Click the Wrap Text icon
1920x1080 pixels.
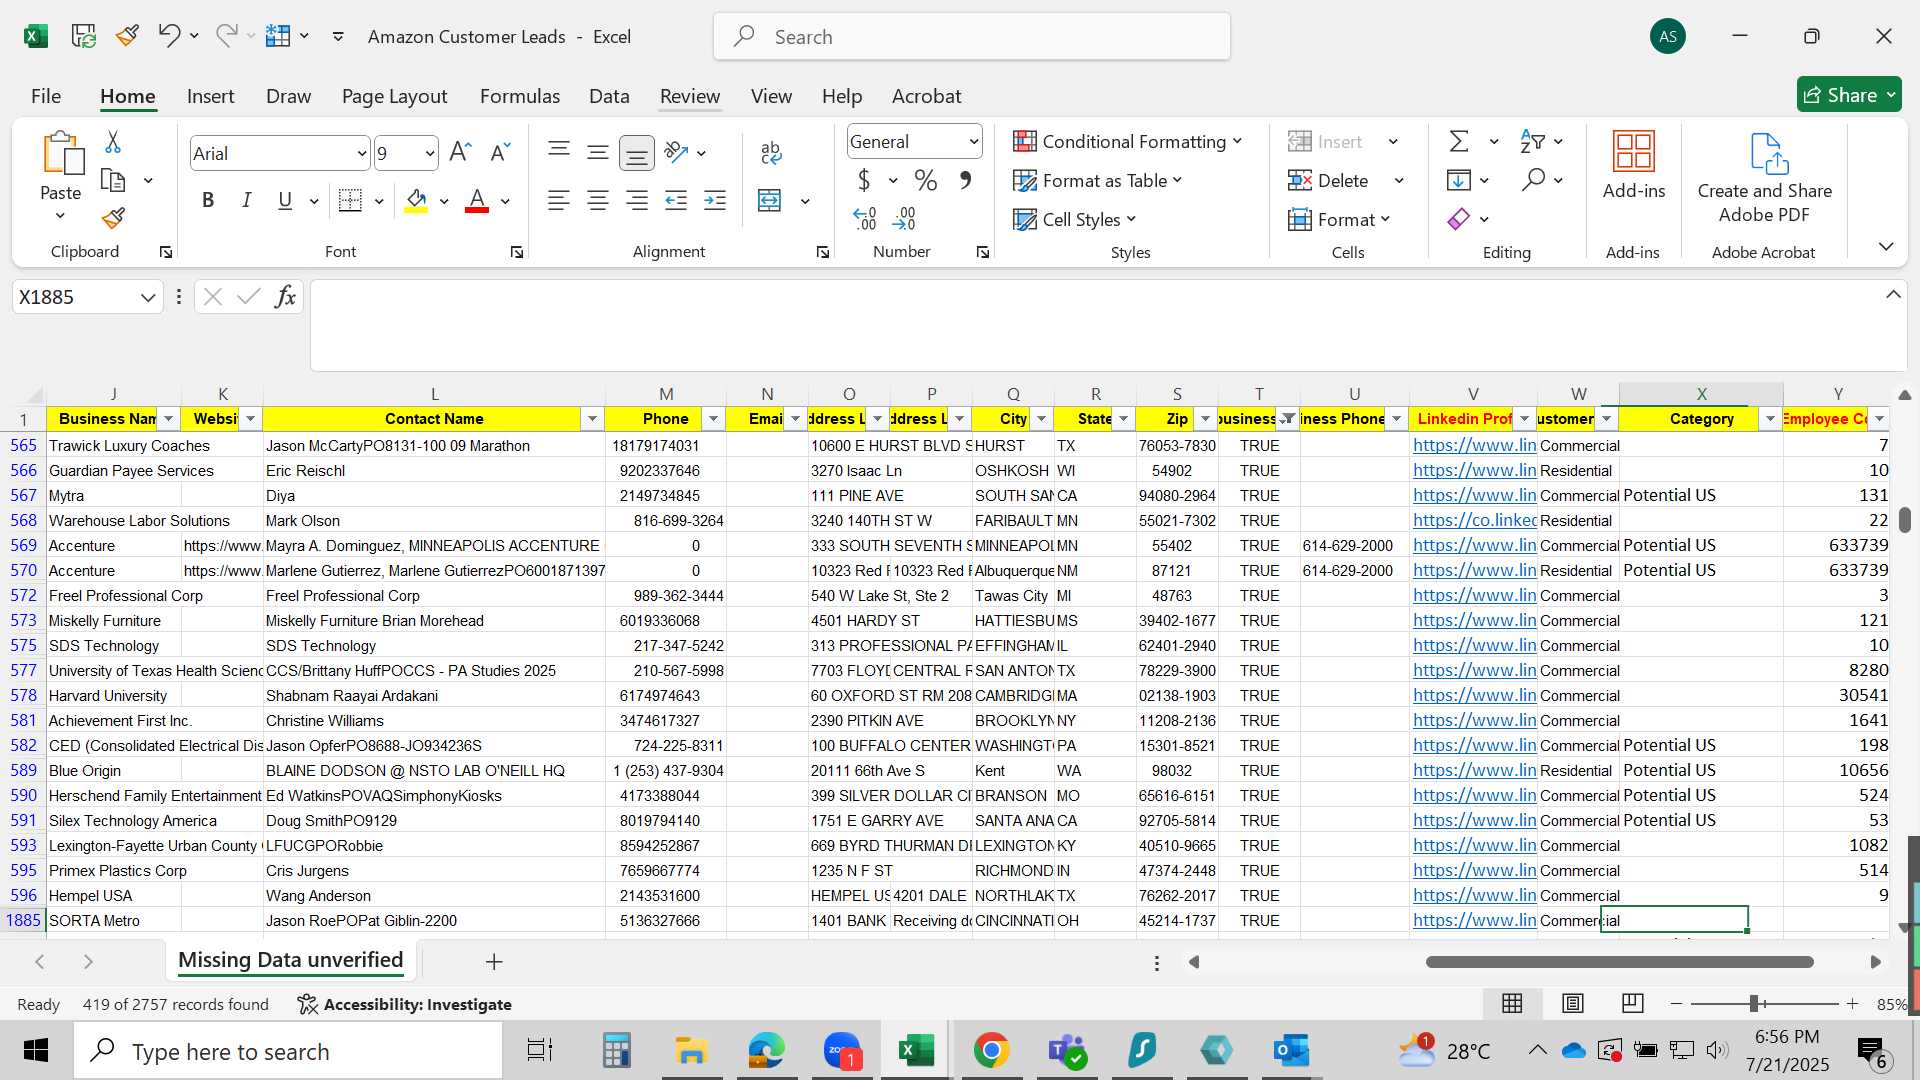(771, 152)
